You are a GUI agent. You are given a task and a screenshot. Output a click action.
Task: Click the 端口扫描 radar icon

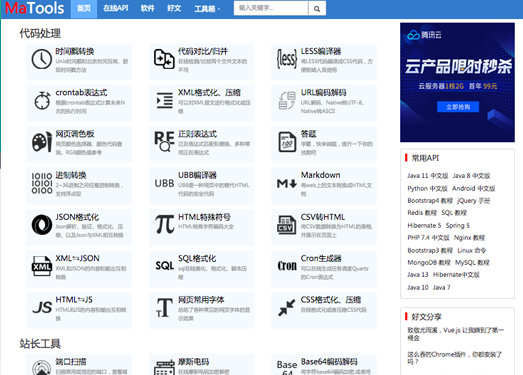pyautogui.click(x=42, y=367)
